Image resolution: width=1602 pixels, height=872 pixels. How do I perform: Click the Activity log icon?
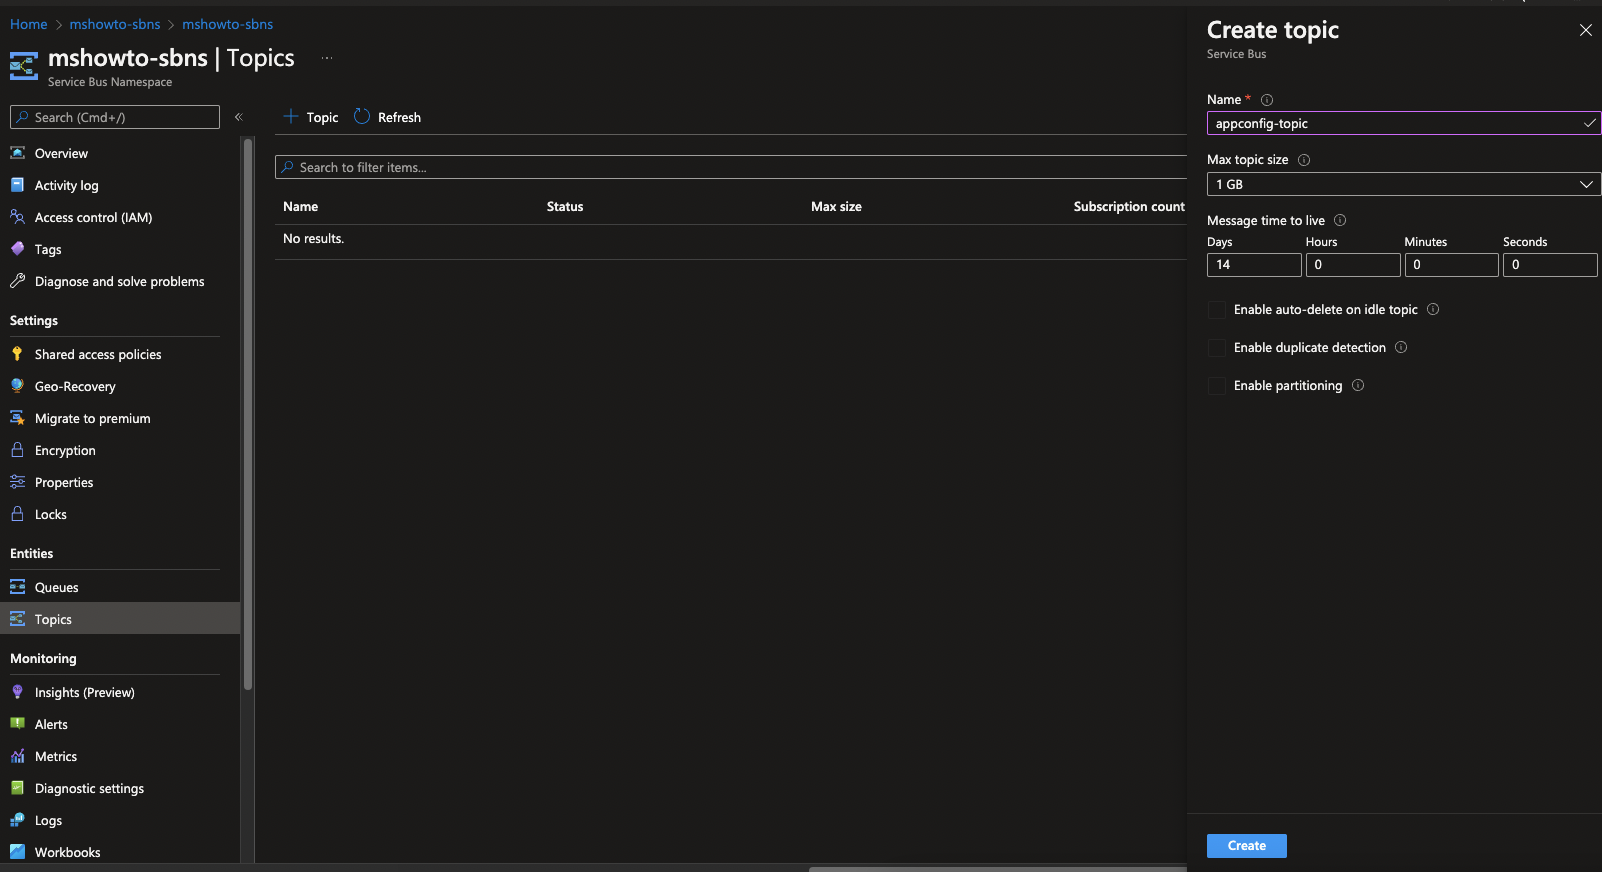17,185
